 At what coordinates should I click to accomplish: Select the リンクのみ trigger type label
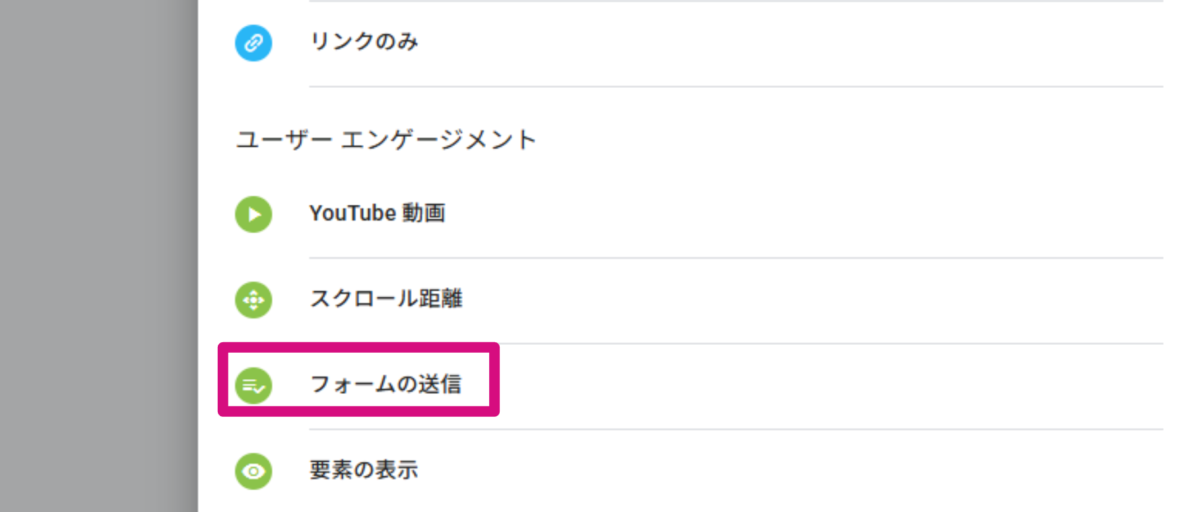pos(363,43)
